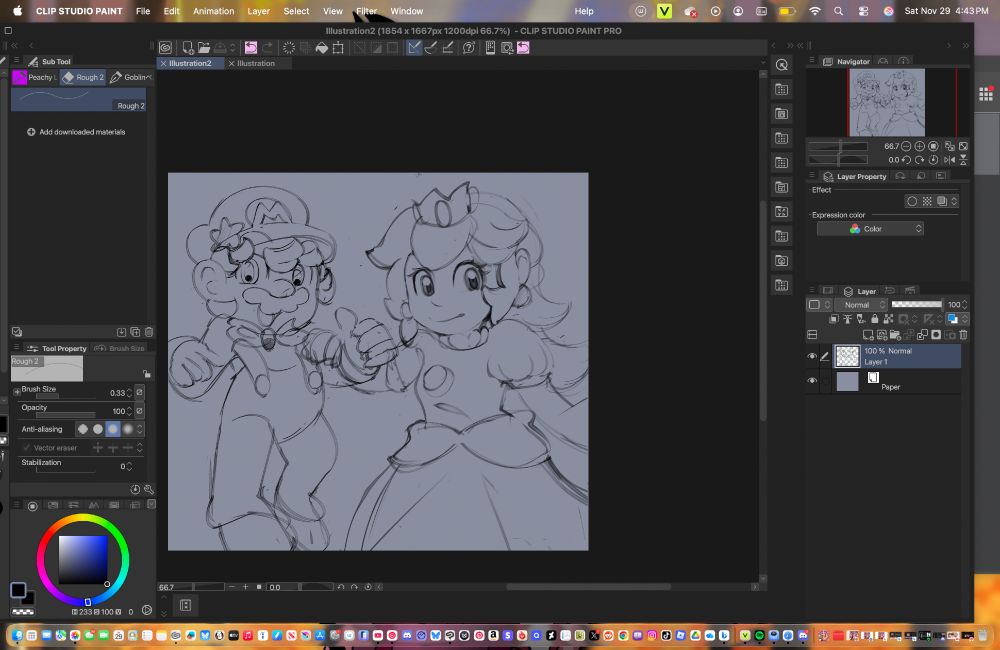Create layer mask icon in Layer panel
The height and width of the screenshot is (650, 1000).
click(x=936, y=335)
